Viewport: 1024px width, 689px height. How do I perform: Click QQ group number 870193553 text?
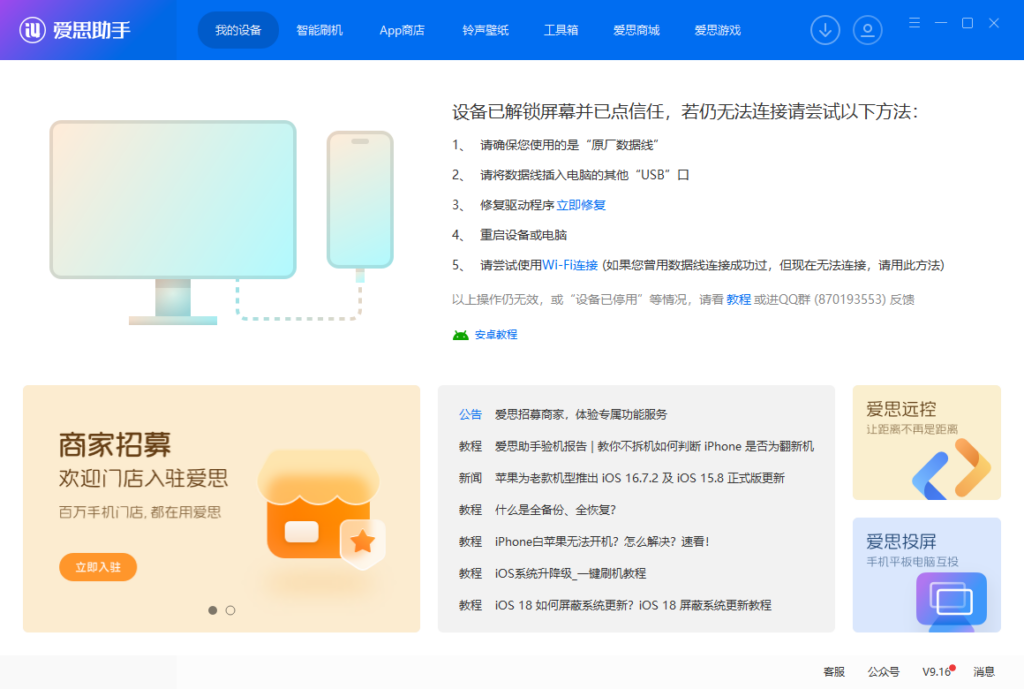tap(850, 299)
